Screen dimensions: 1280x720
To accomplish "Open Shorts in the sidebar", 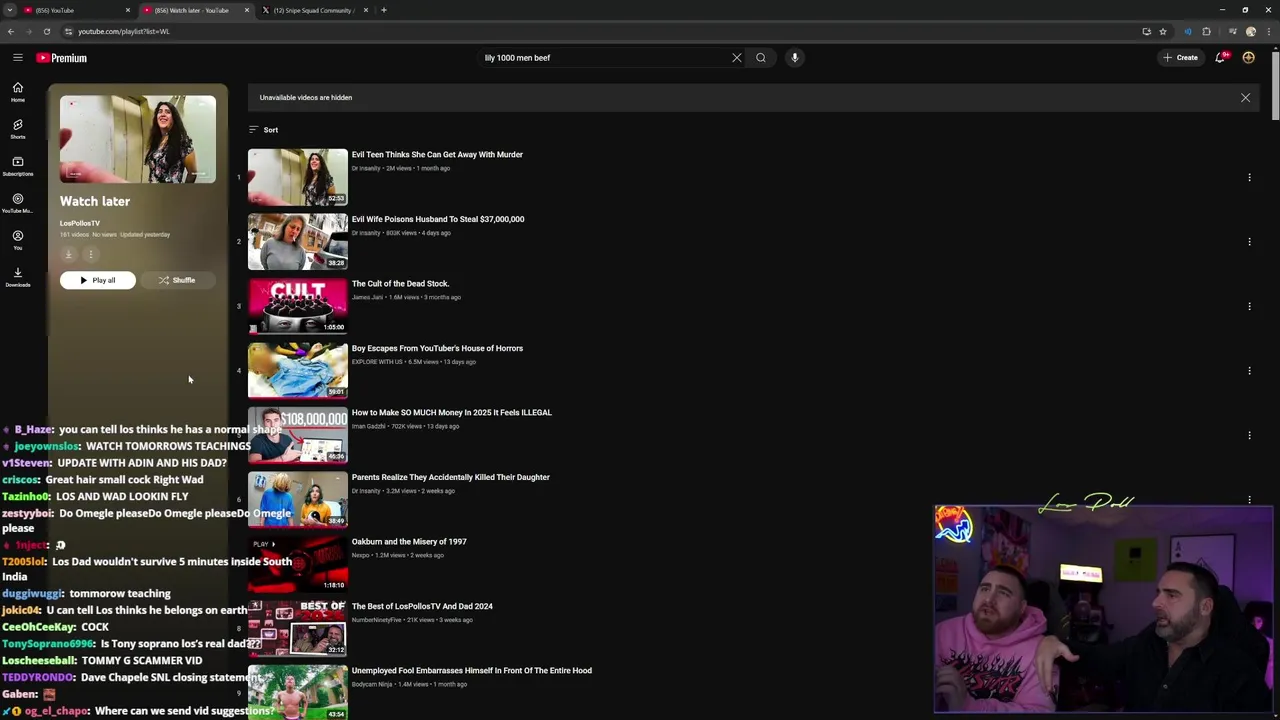I will coord(17,129).
